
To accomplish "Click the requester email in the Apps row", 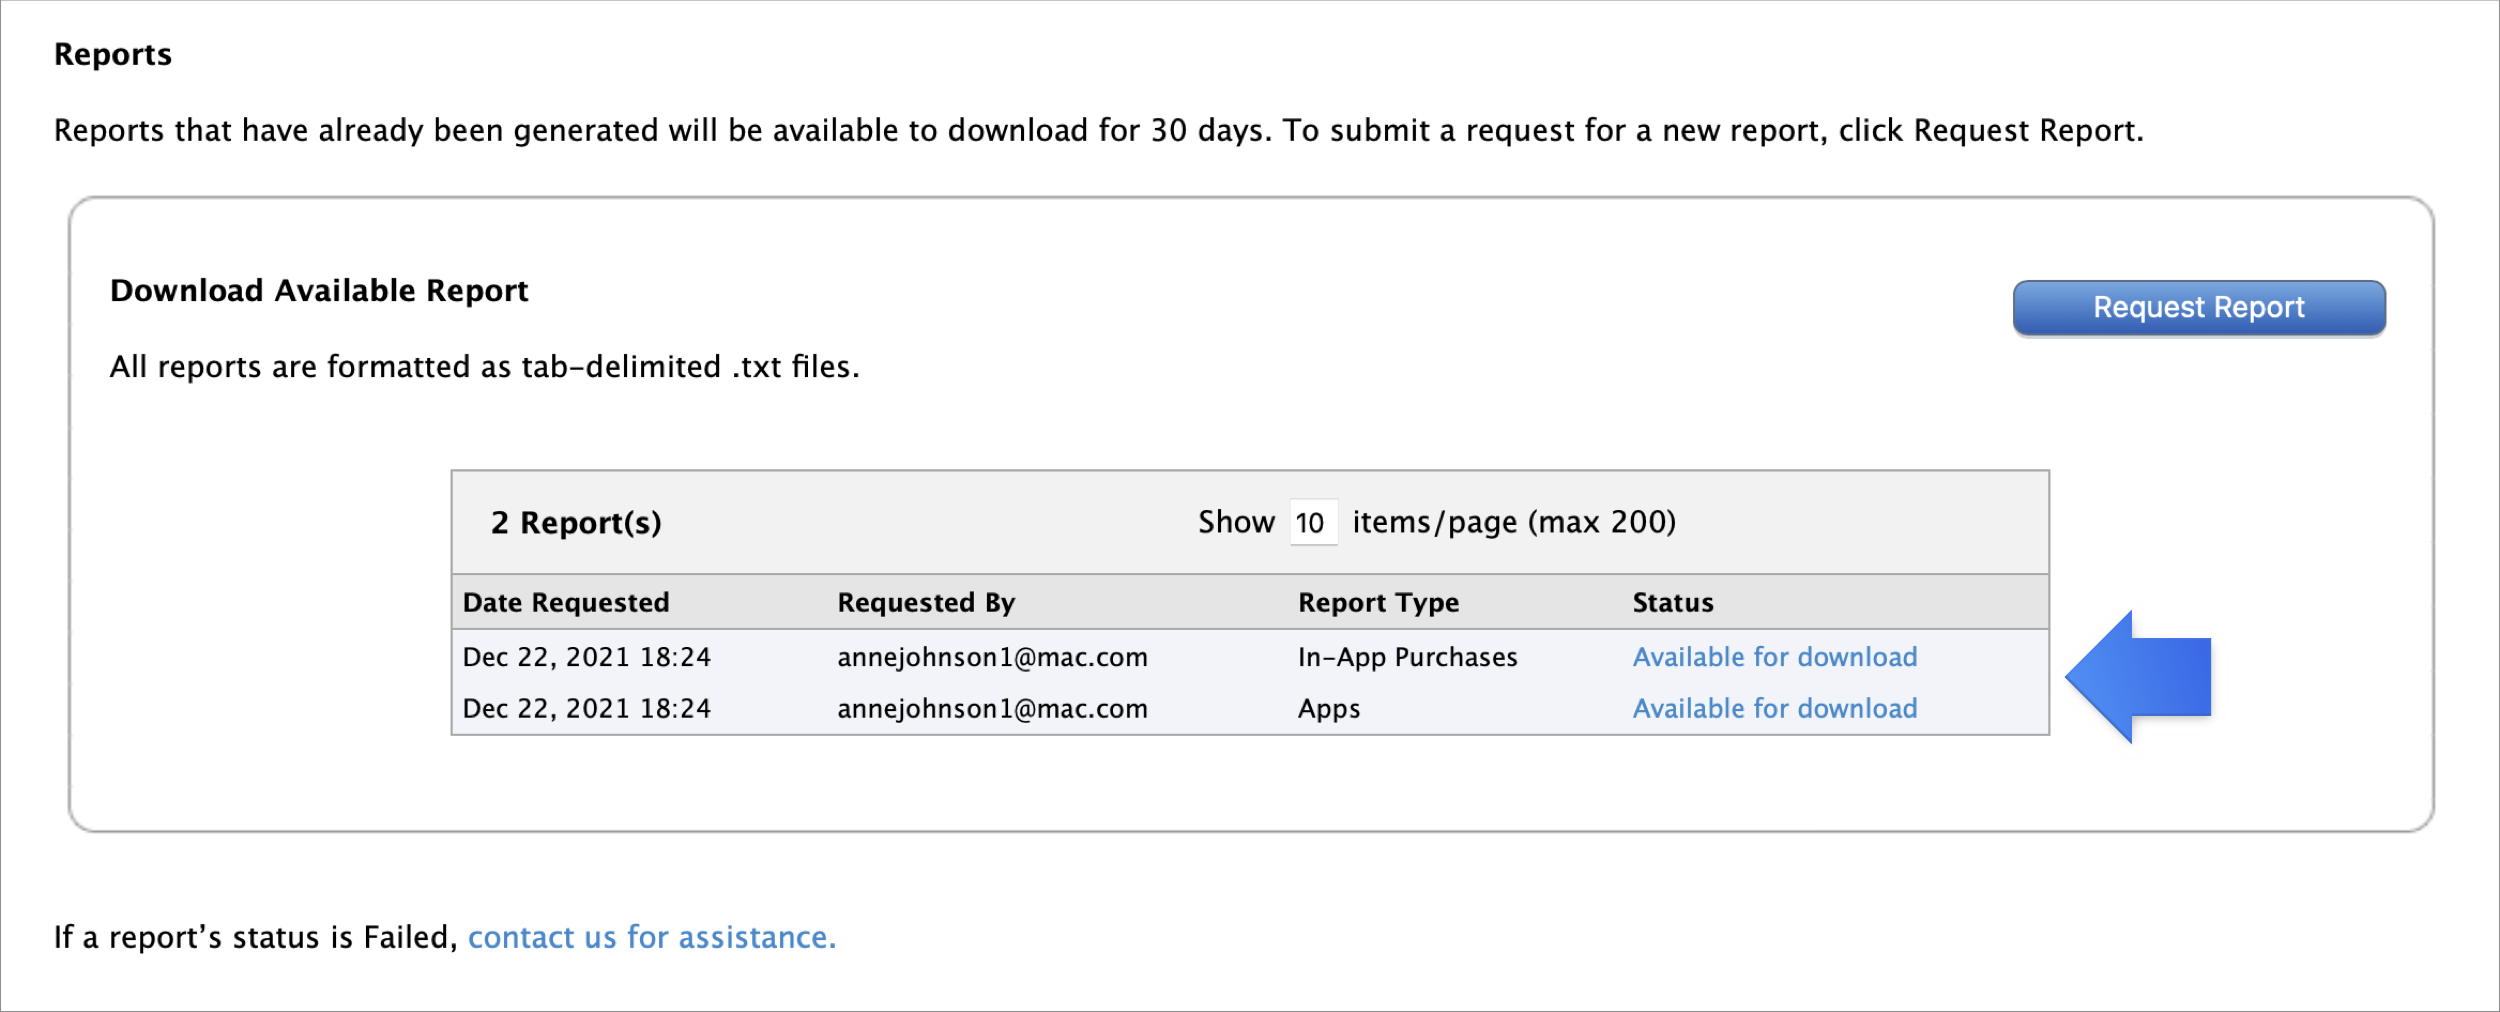I will (992, 709).
